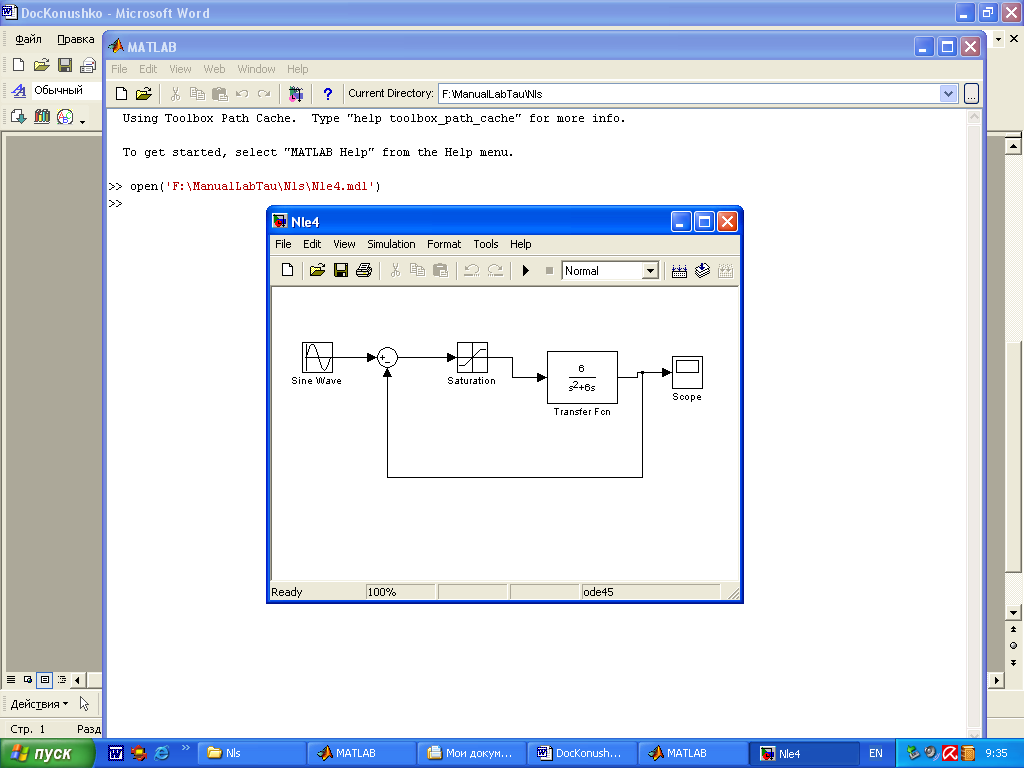Expand Current Directory dropdown arrow
Viewport: 1024px width, 768px height.
click(x=948, y=93)
